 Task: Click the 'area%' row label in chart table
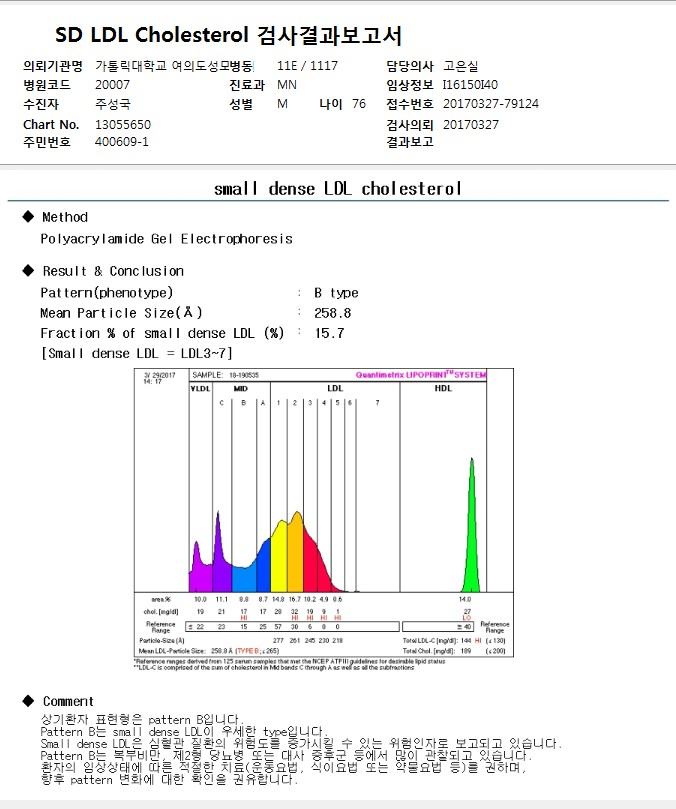[x=160, y=600]
